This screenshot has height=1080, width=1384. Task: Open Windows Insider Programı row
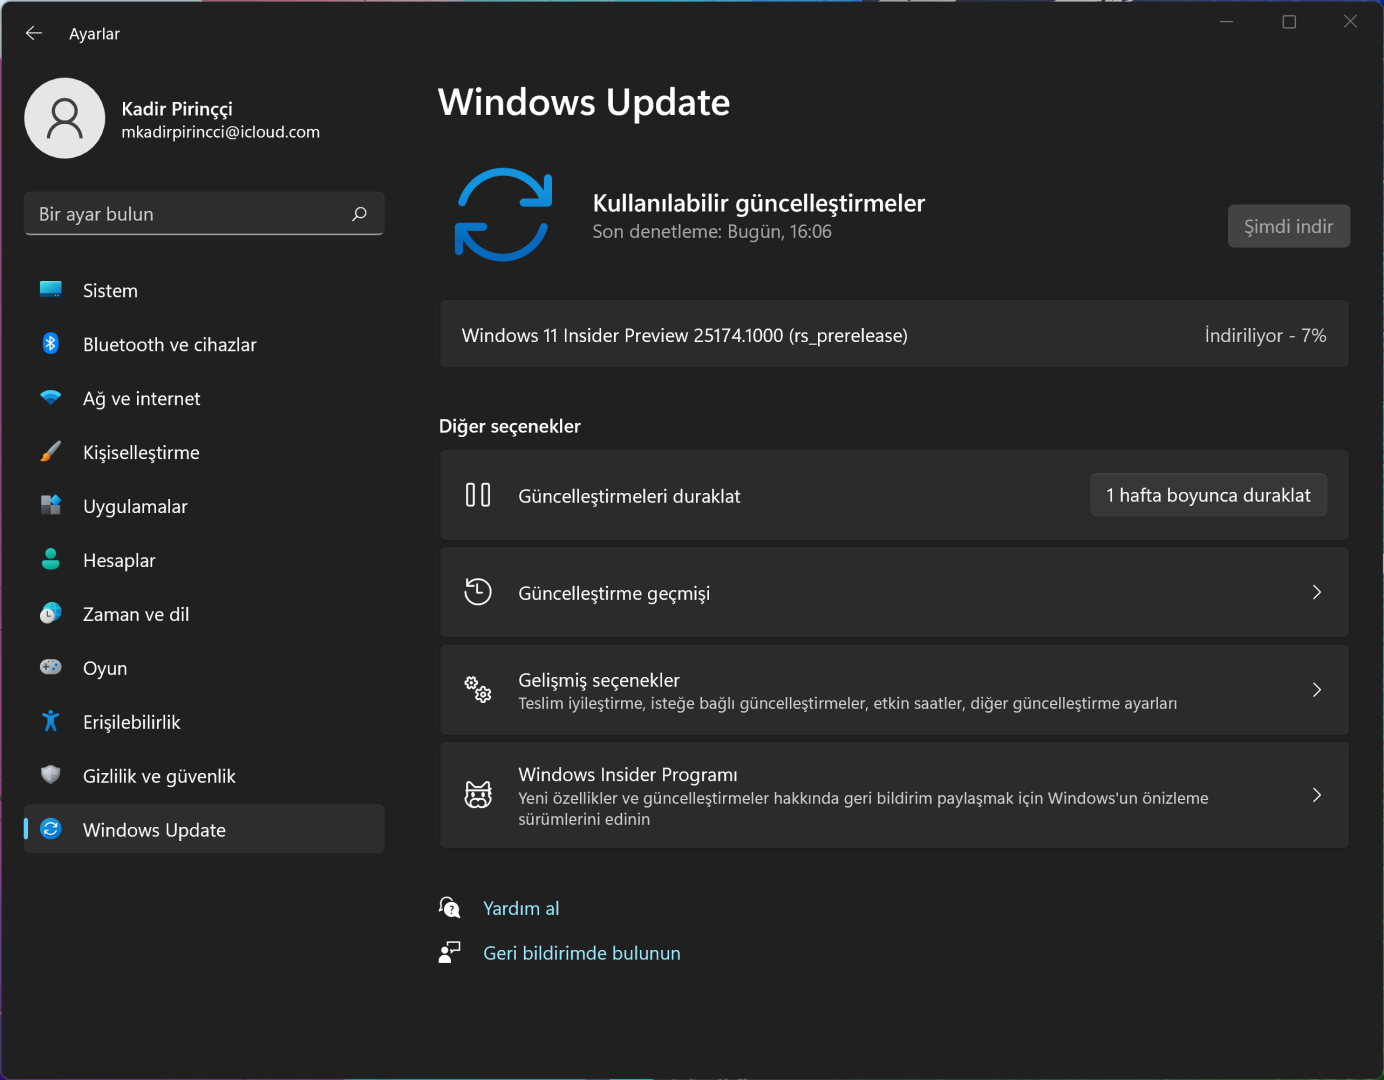click(894, 795)
